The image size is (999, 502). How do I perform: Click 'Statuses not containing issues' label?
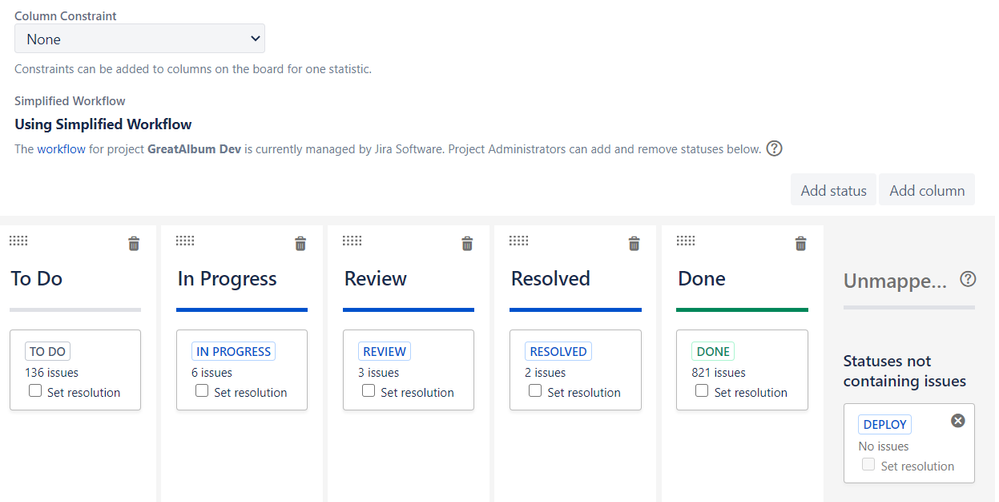click(x=905, y=371)
